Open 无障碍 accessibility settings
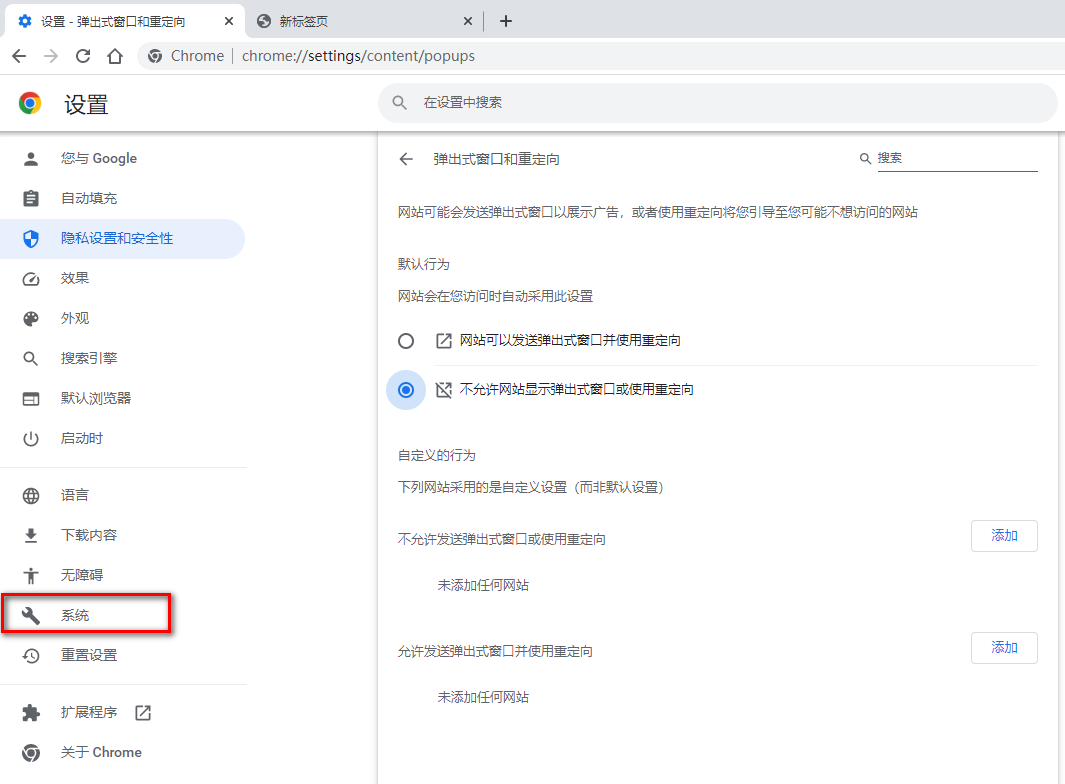The width and height of the screenshot is (1065, 784). pos(122,575)
